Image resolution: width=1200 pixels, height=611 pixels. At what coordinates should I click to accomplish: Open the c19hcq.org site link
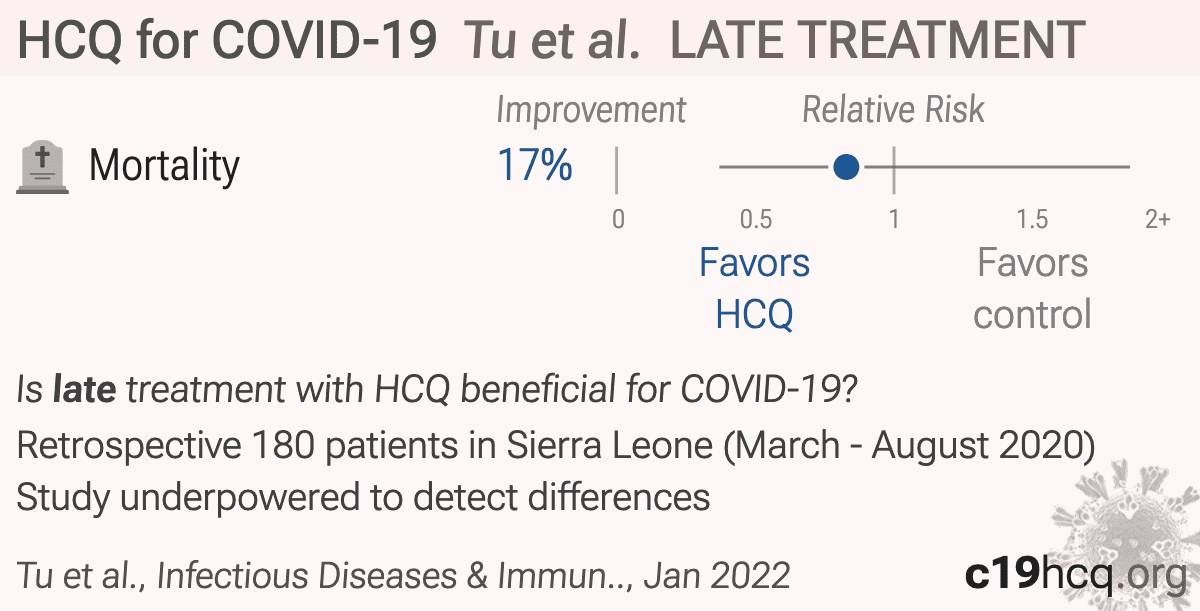1074,574
